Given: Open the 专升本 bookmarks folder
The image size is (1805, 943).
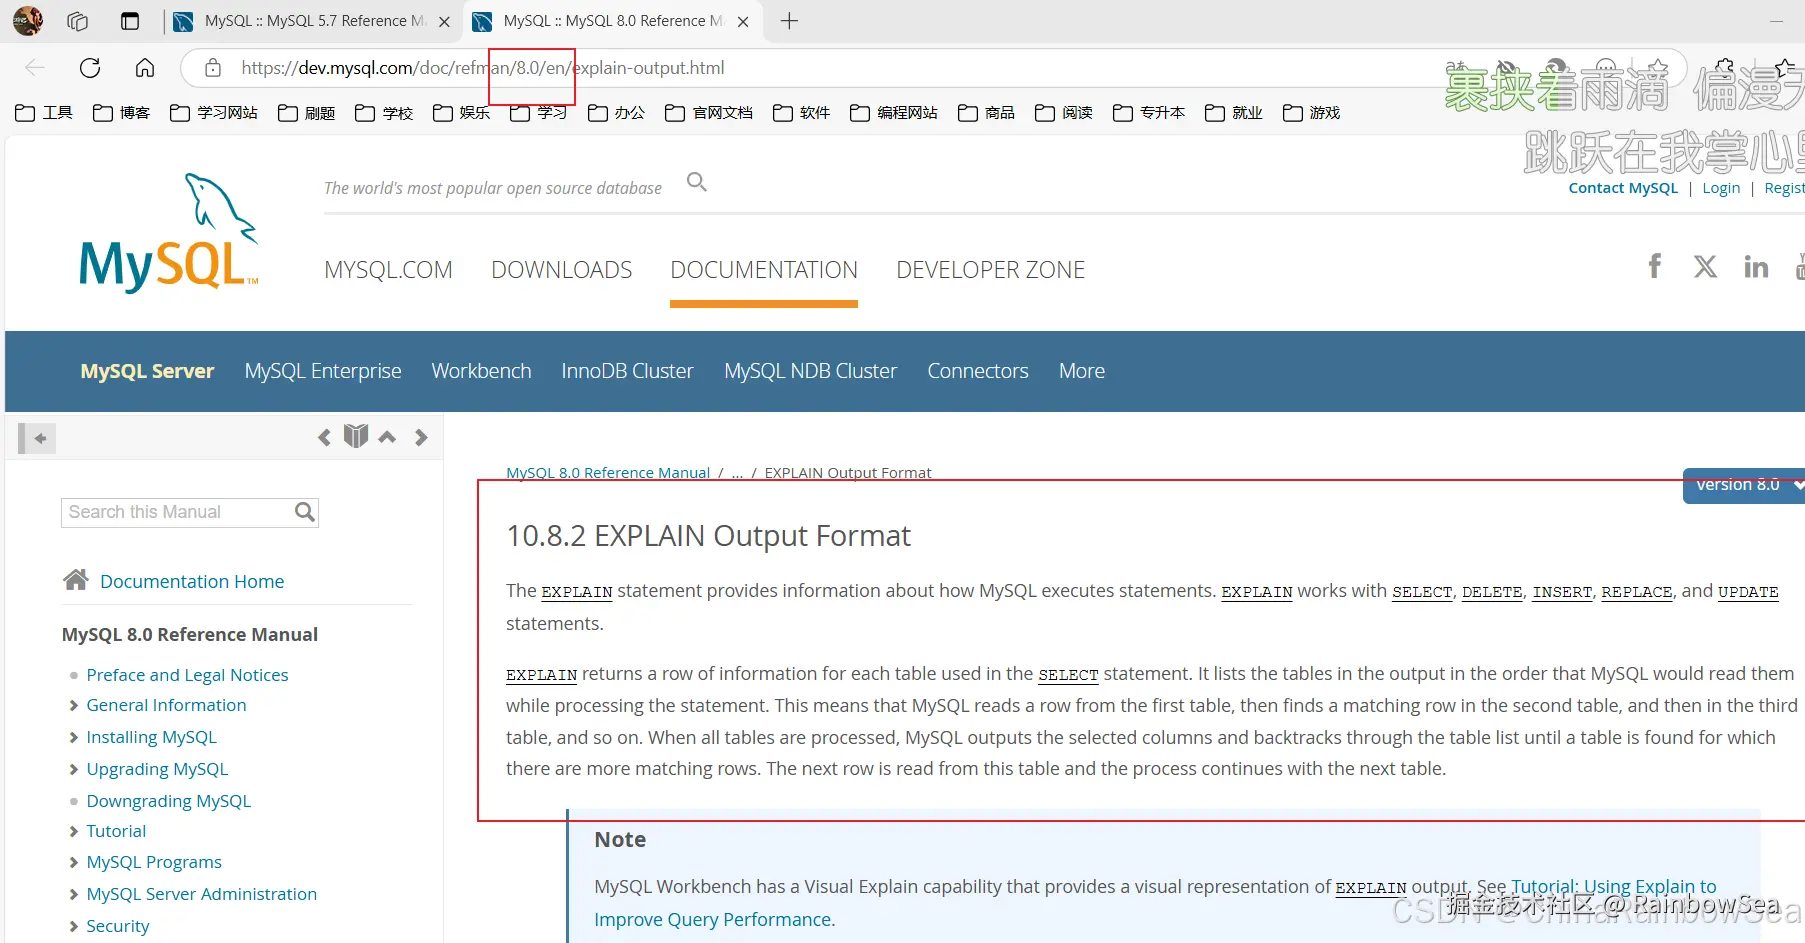Looking at the screenshot, I should (1149, 113).
